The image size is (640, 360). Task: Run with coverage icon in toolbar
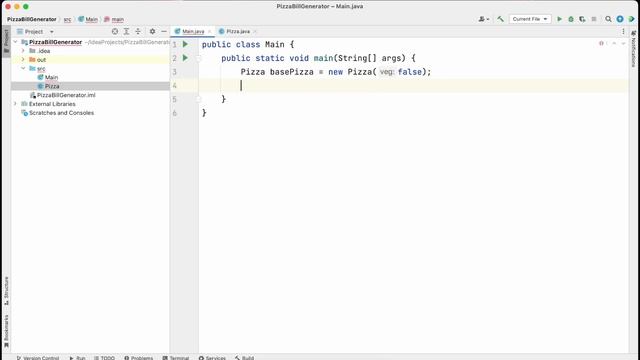[582, 19]
